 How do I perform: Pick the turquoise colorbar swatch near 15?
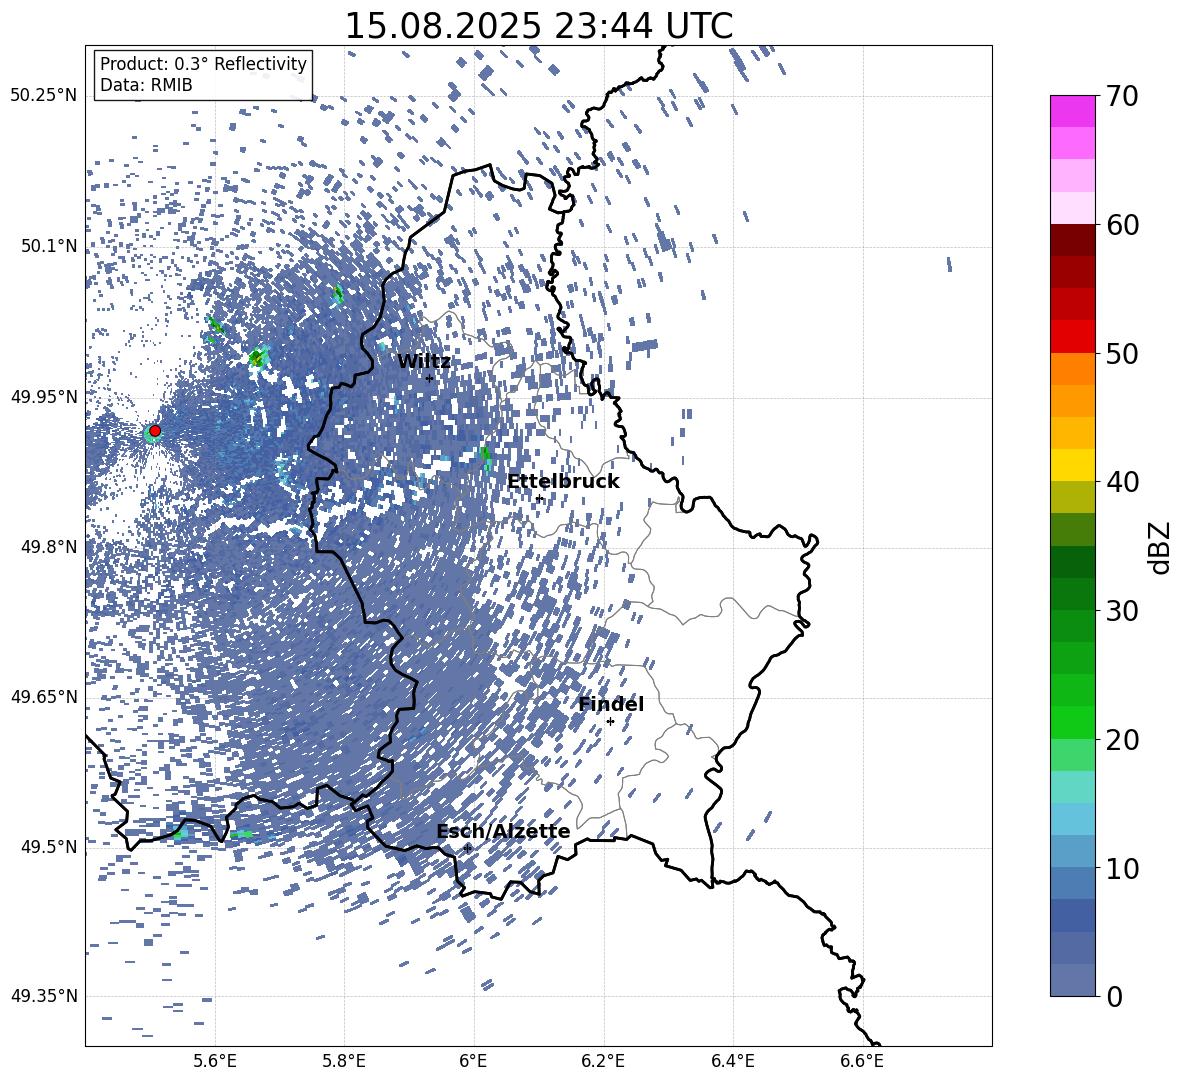(x=1072, y=787)
